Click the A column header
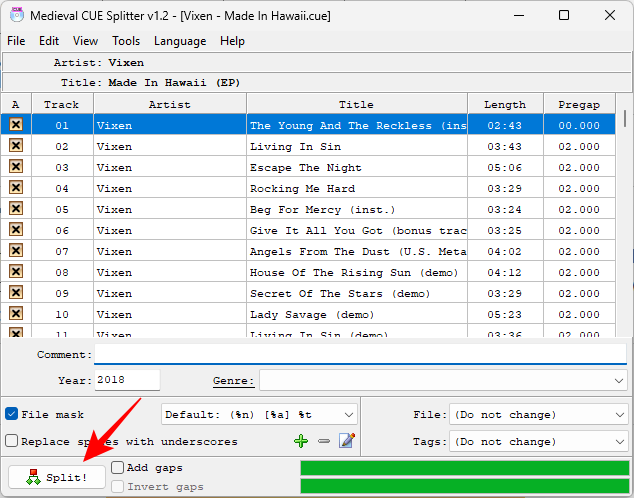Image resolution: width=634 pixels, height=498 pixels. pos(16,104)
